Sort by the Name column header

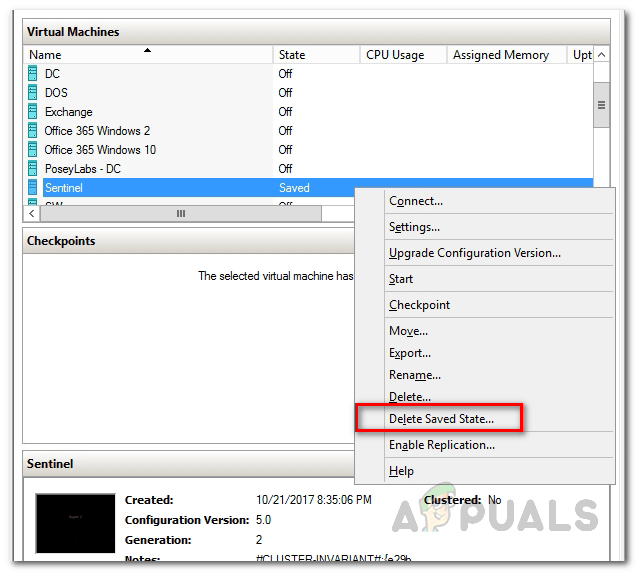(x=150, y=54)
